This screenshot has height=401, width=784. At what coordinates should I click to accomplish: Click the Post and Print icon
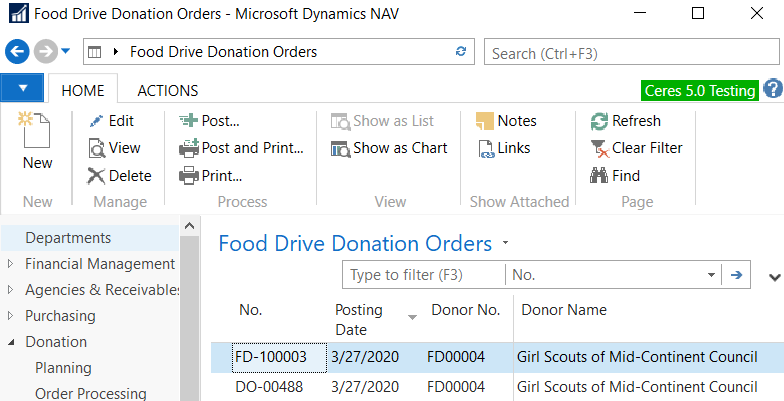coord(189,148)
